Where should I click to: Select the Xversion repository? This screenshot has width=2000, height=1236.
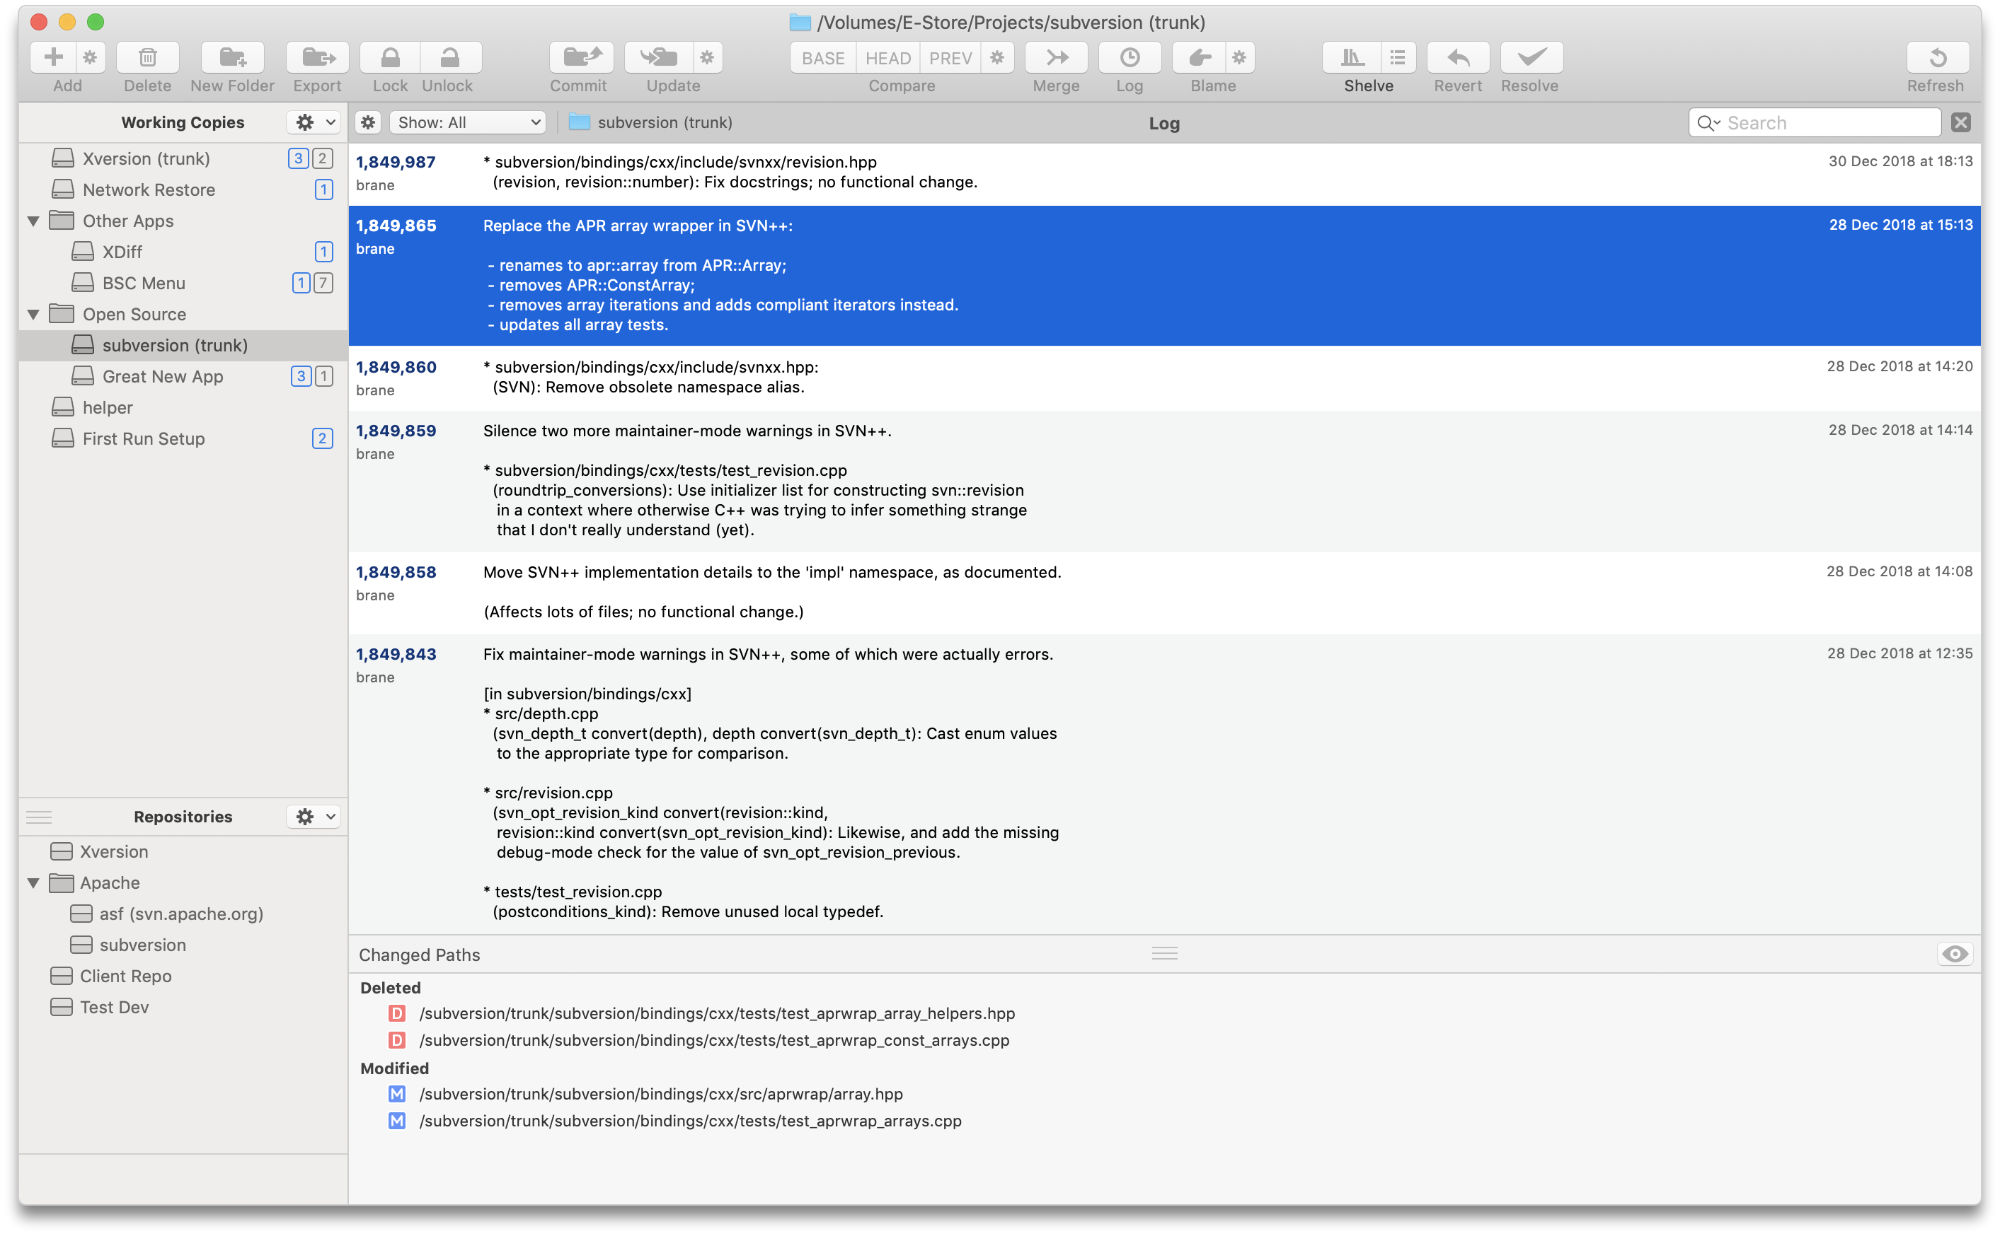click(184, 851)
